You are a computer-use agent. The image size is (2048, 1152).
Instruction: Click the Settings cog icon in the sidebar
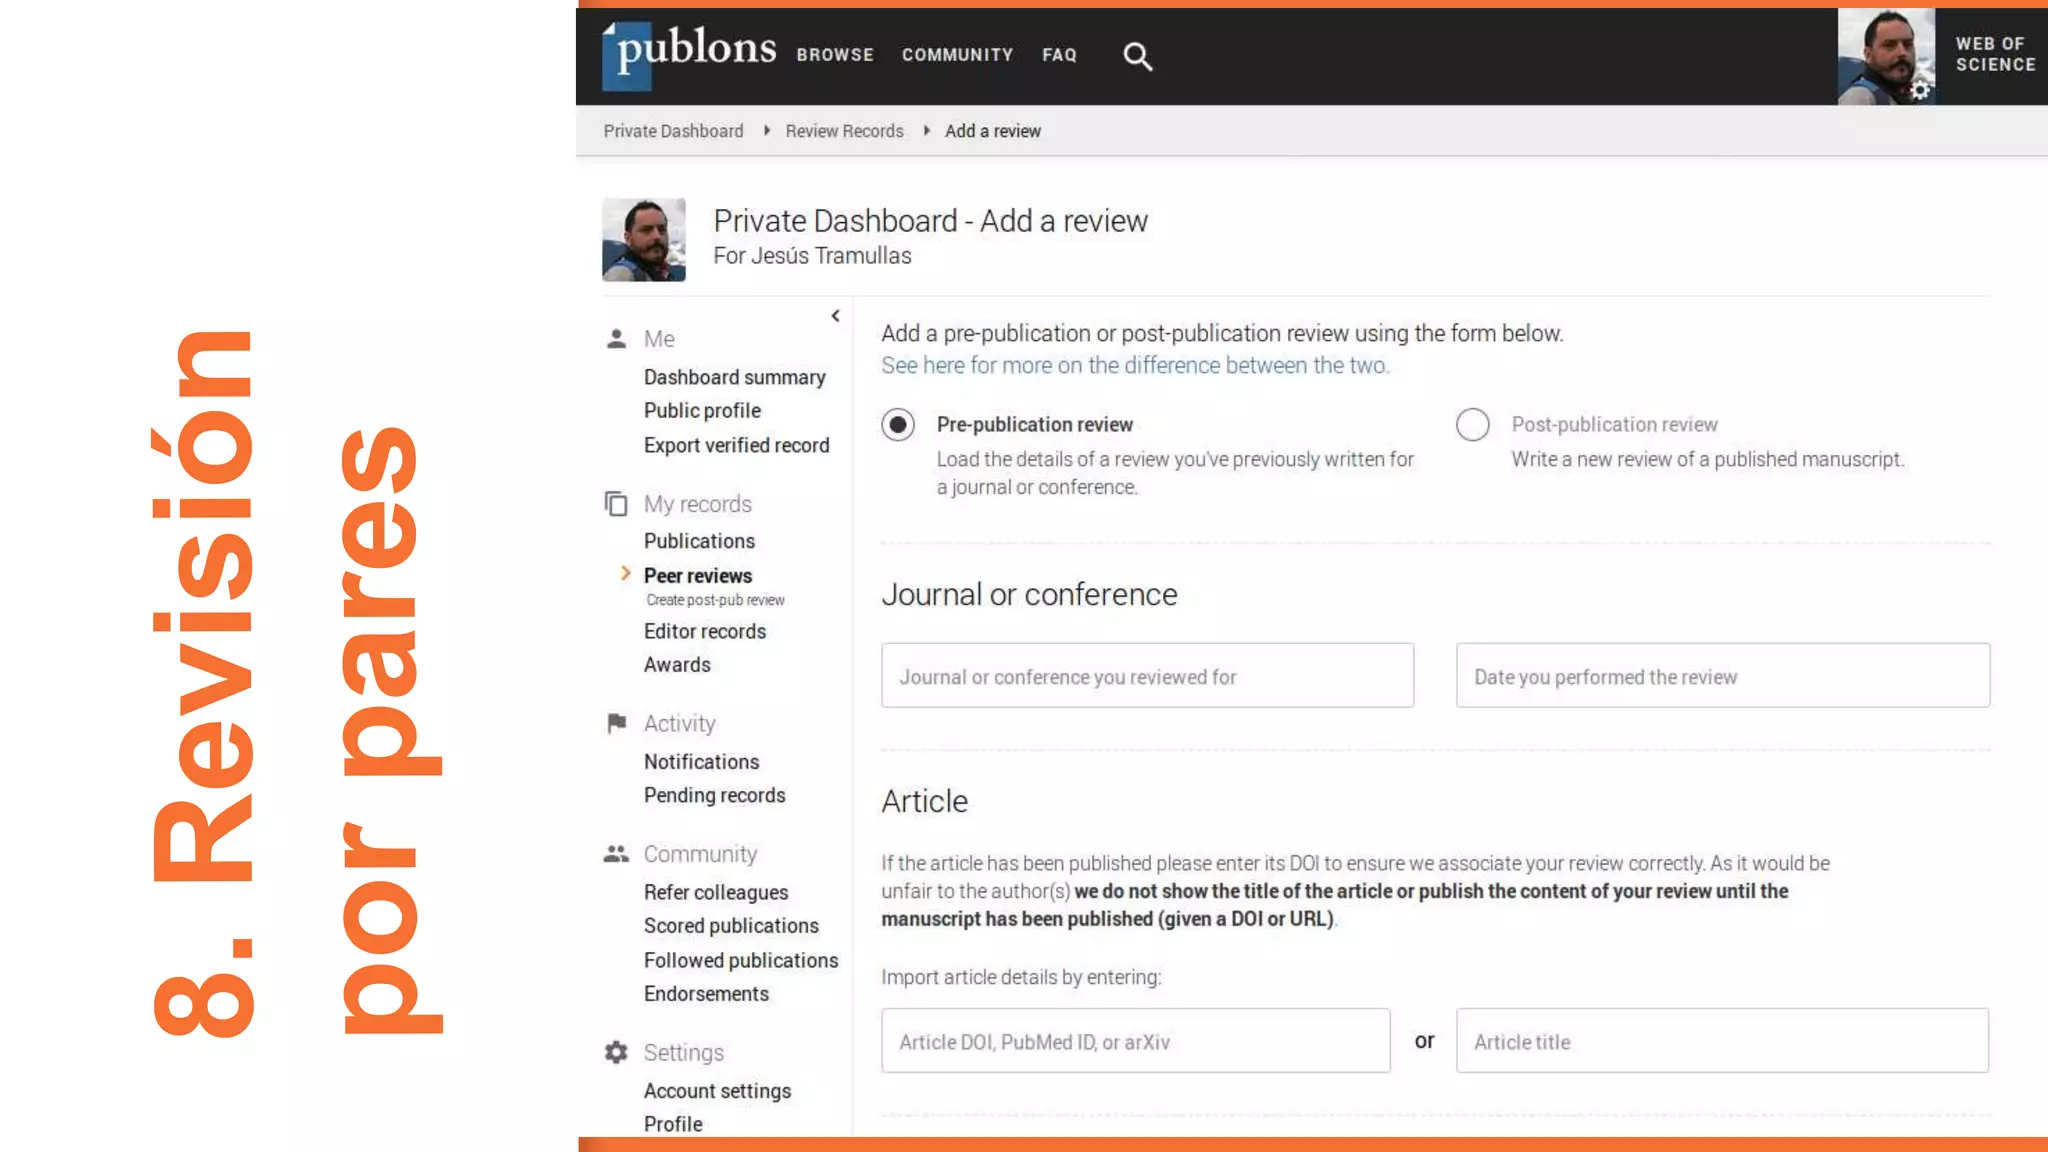pos(616,1052)
